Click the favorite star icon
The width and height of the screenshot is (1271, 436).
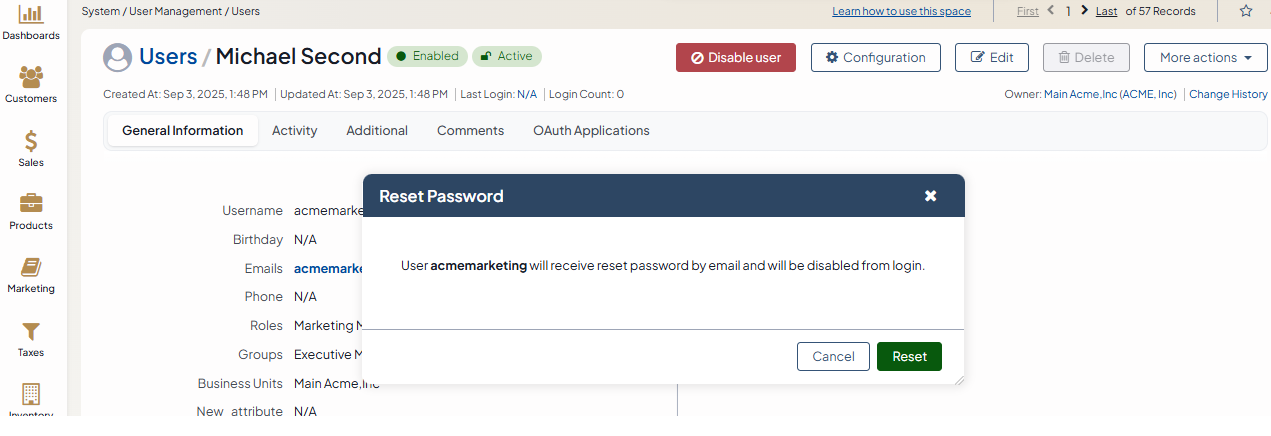(1246, 11)
